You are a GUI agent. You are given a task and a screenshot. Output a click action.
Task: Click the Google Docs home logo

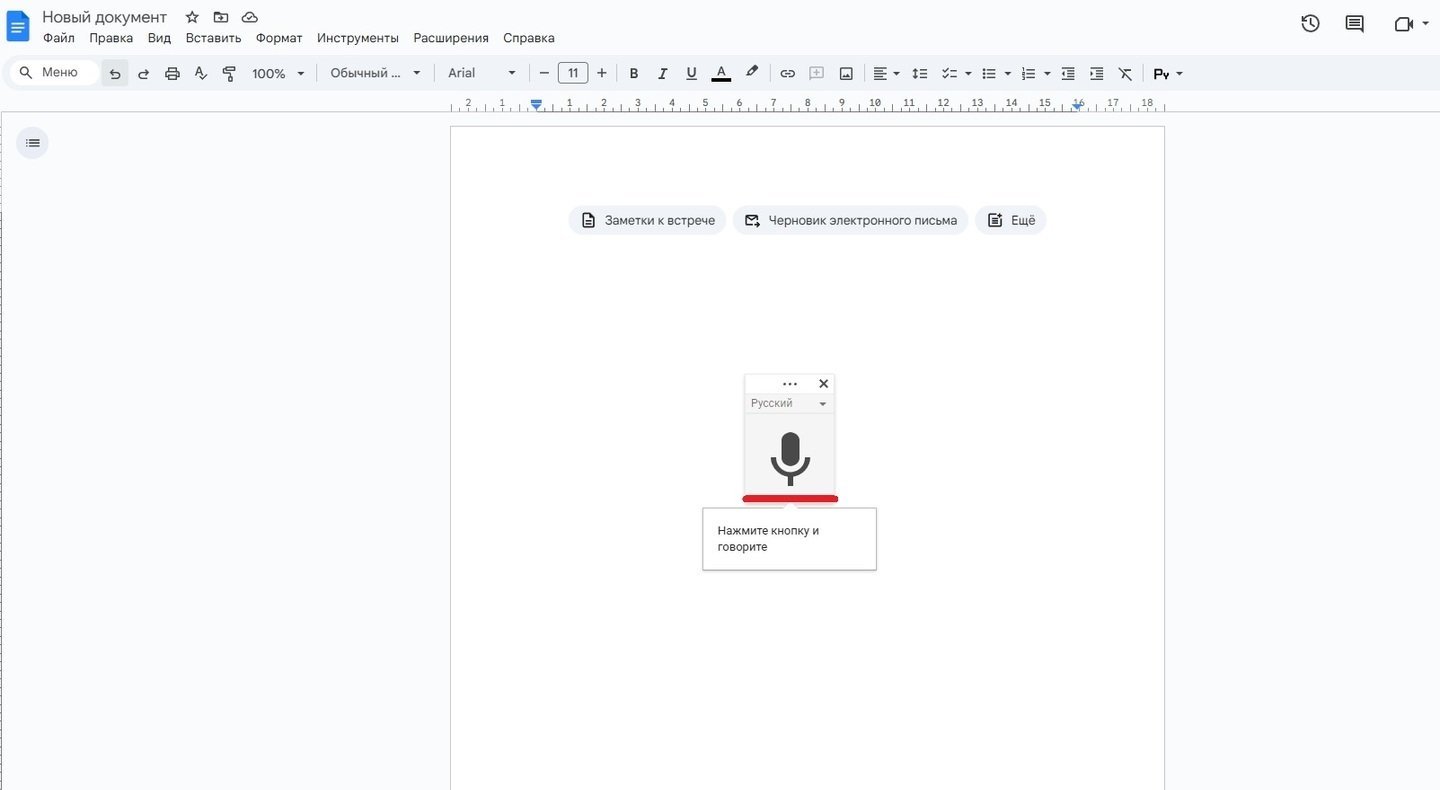pyautogui.click(x=18, y=27)
